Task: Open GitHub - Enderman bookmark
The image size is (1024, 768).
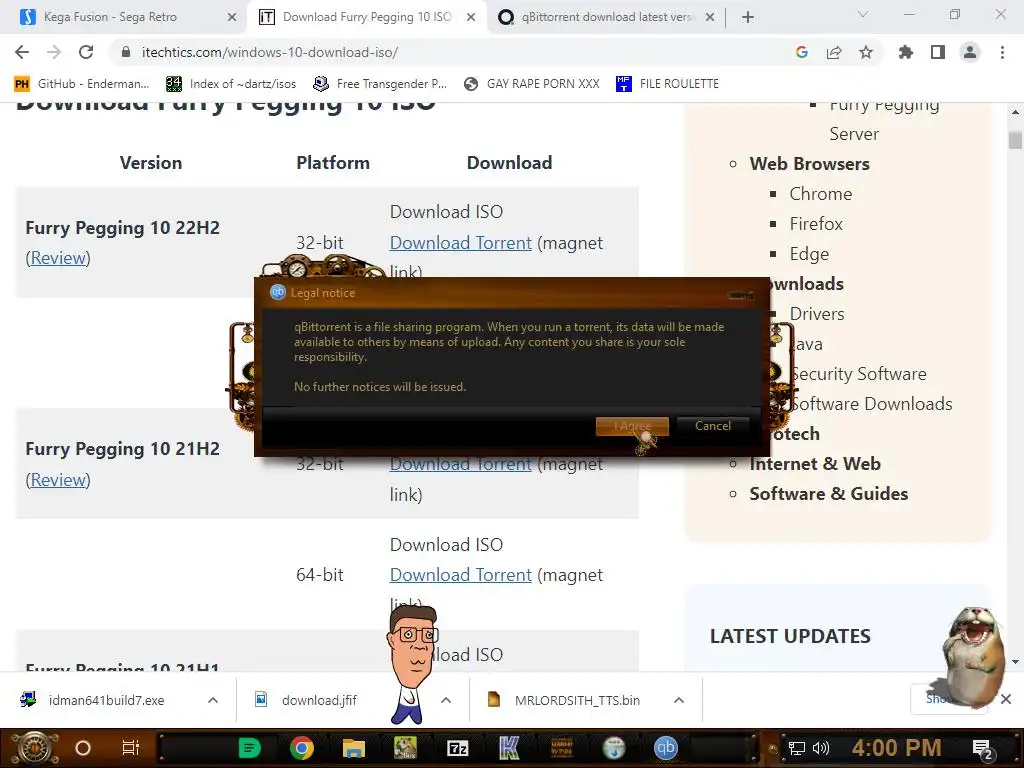Action: point(81,84)
